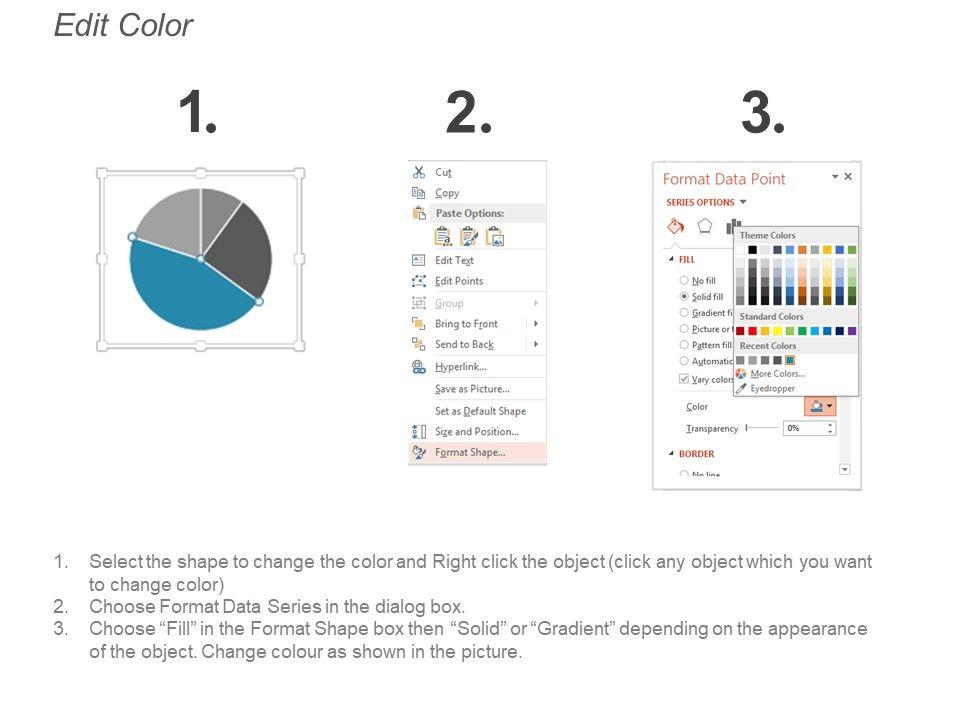Screen dimensions: 960x720
Task: Open the Series Options dropdown arrow
Action: pos(743,202)
